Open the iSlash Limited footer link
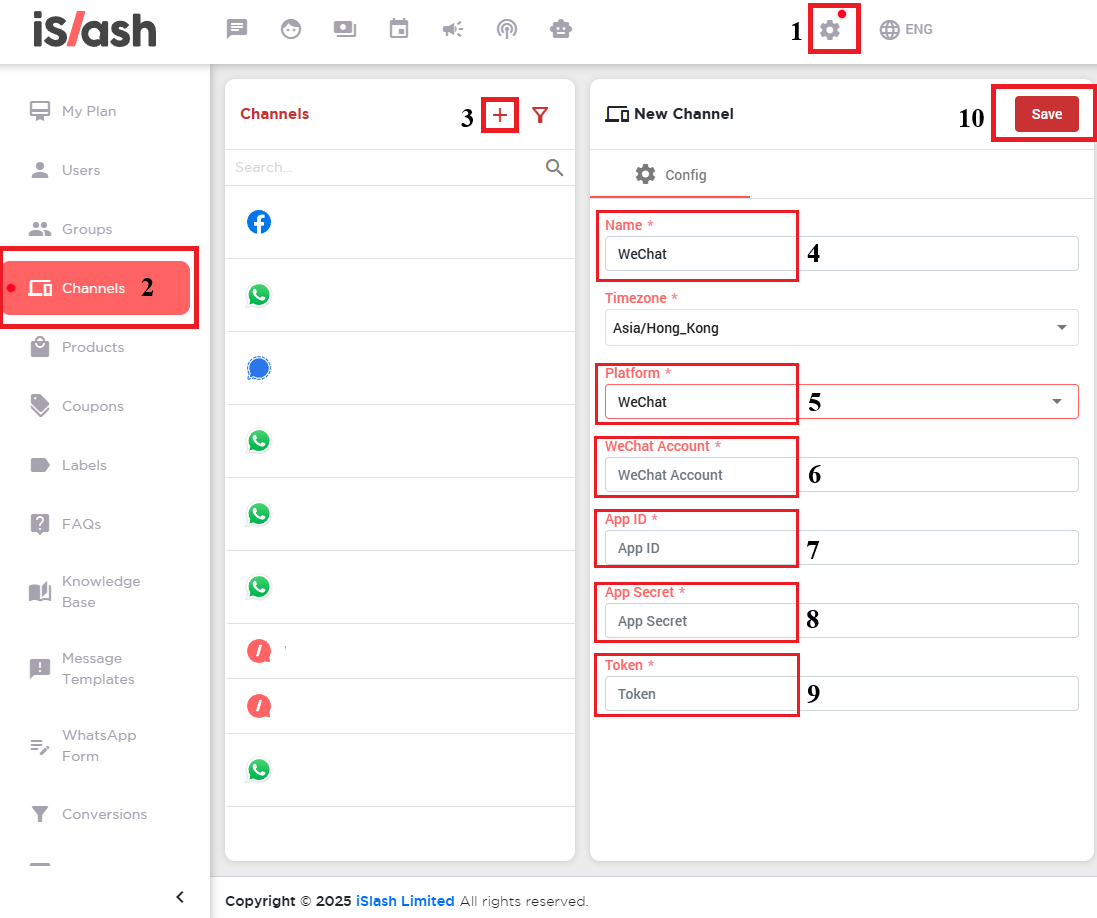Image resolution: width=1097 pixels, height=918 pixels. pyautogui.click(x=405, y=901)
